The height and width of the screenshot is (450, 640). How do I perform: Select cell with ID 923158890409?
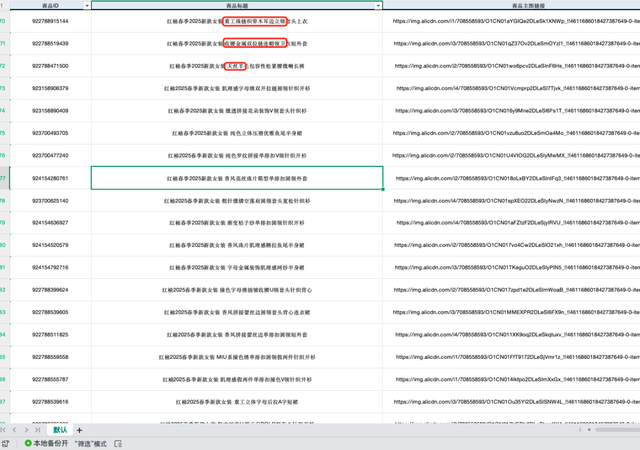[x=50, y=111]
